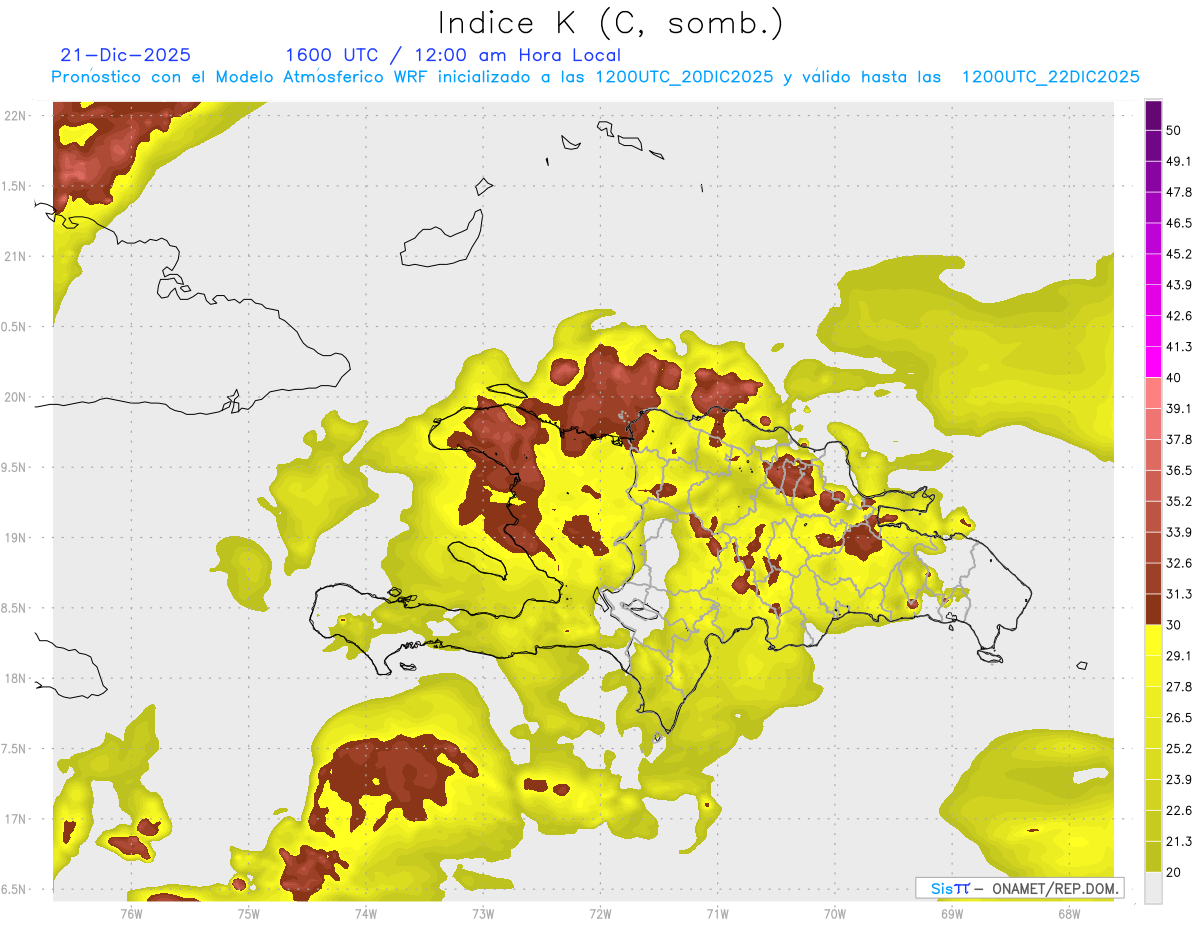Click the '18N' latitude label
Viewport: 1200px width, 927px height.
coord(15,678)
